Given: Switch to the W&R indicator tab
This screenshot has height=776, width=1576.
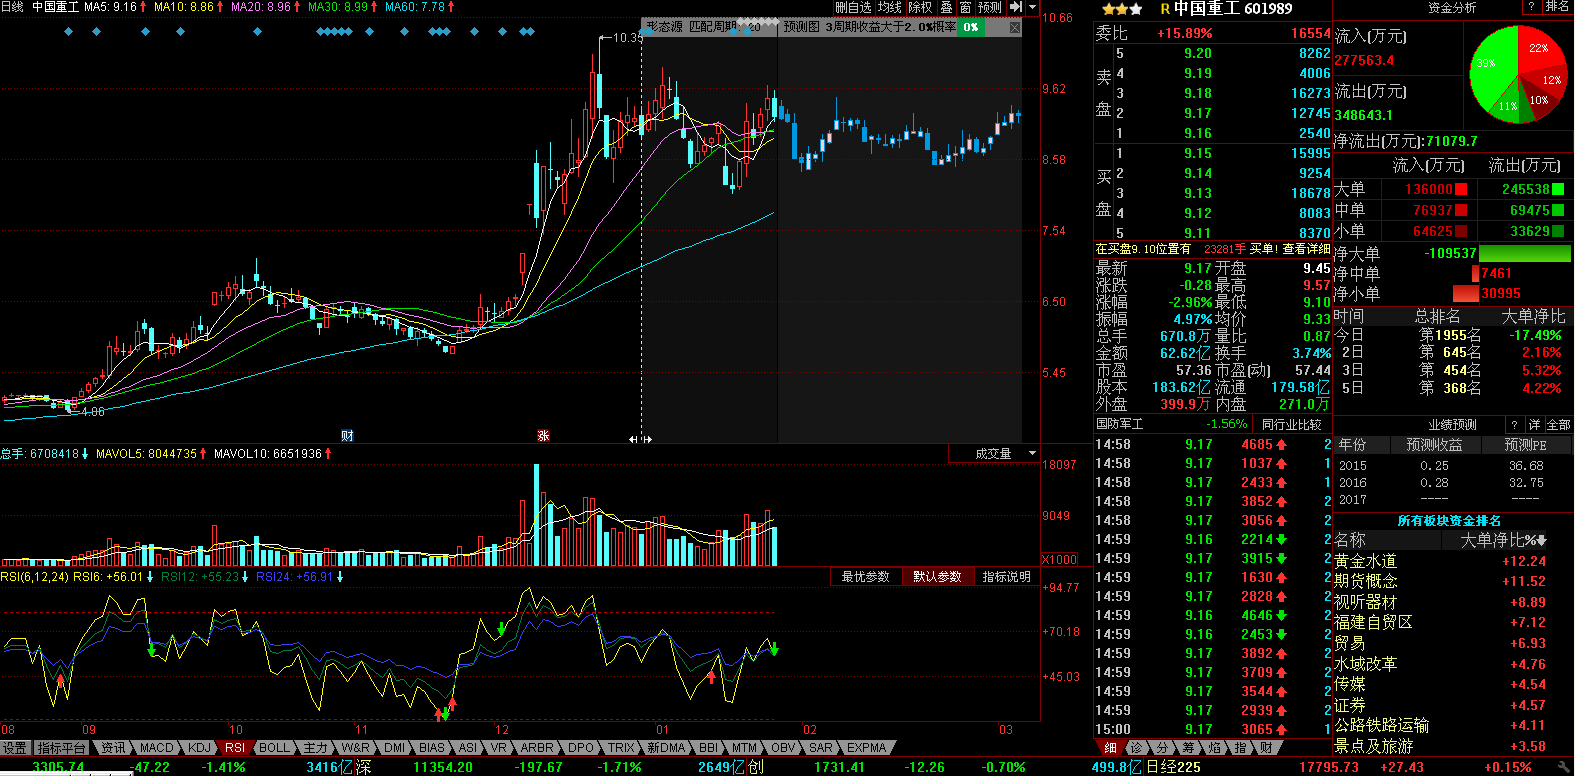Looking at the screenshot, I should [356, 748].
